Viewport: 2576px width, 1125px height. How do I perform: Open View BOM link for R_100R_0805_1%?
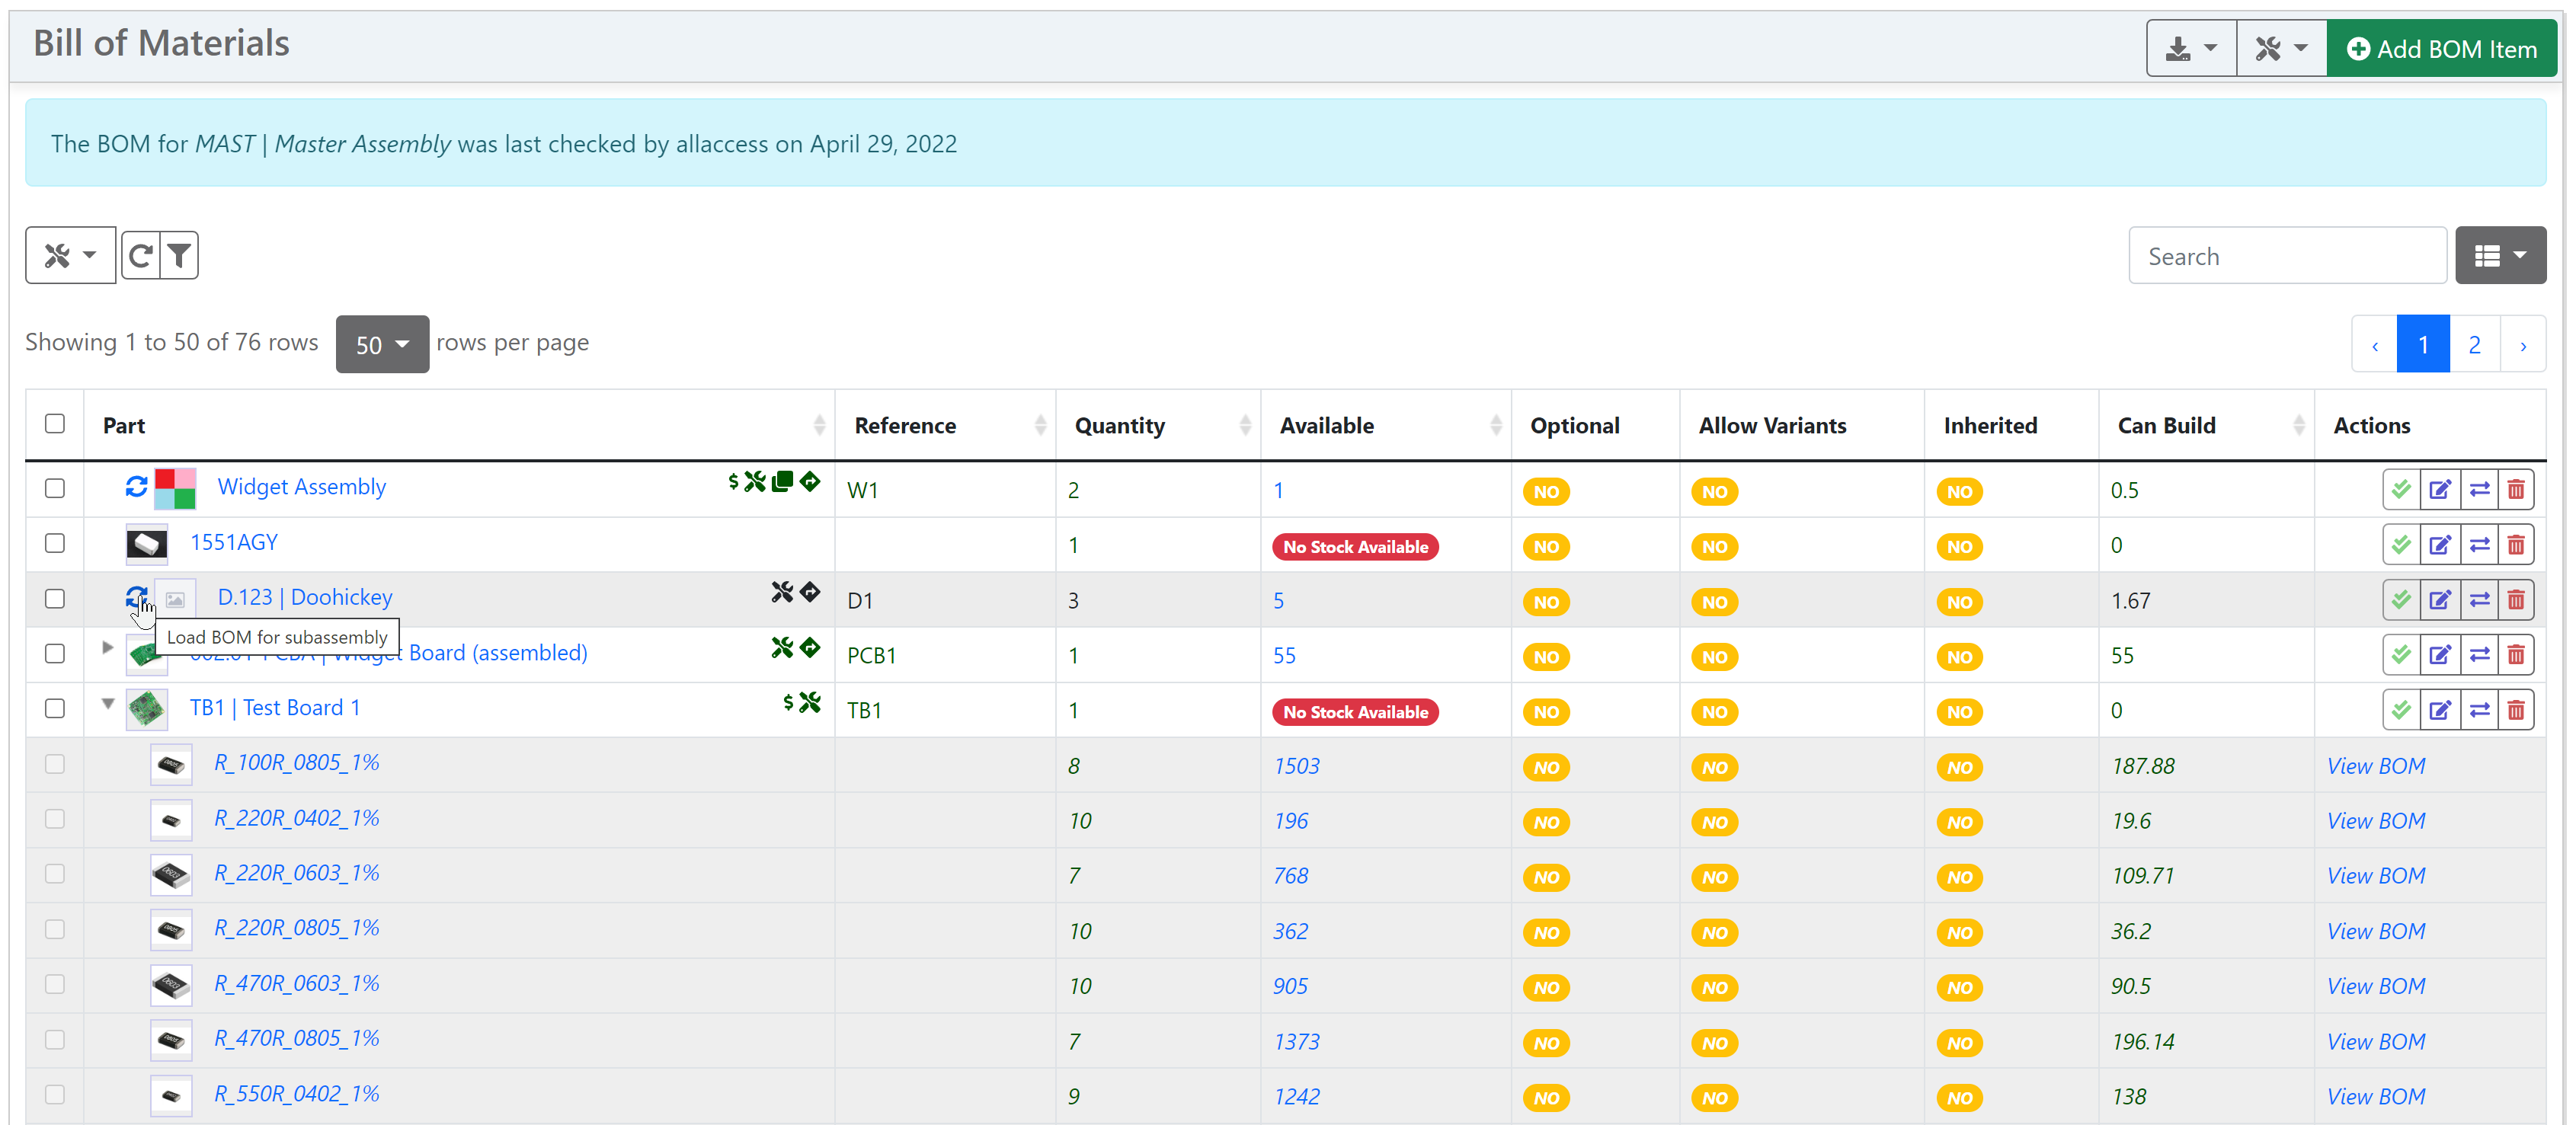2375,766
